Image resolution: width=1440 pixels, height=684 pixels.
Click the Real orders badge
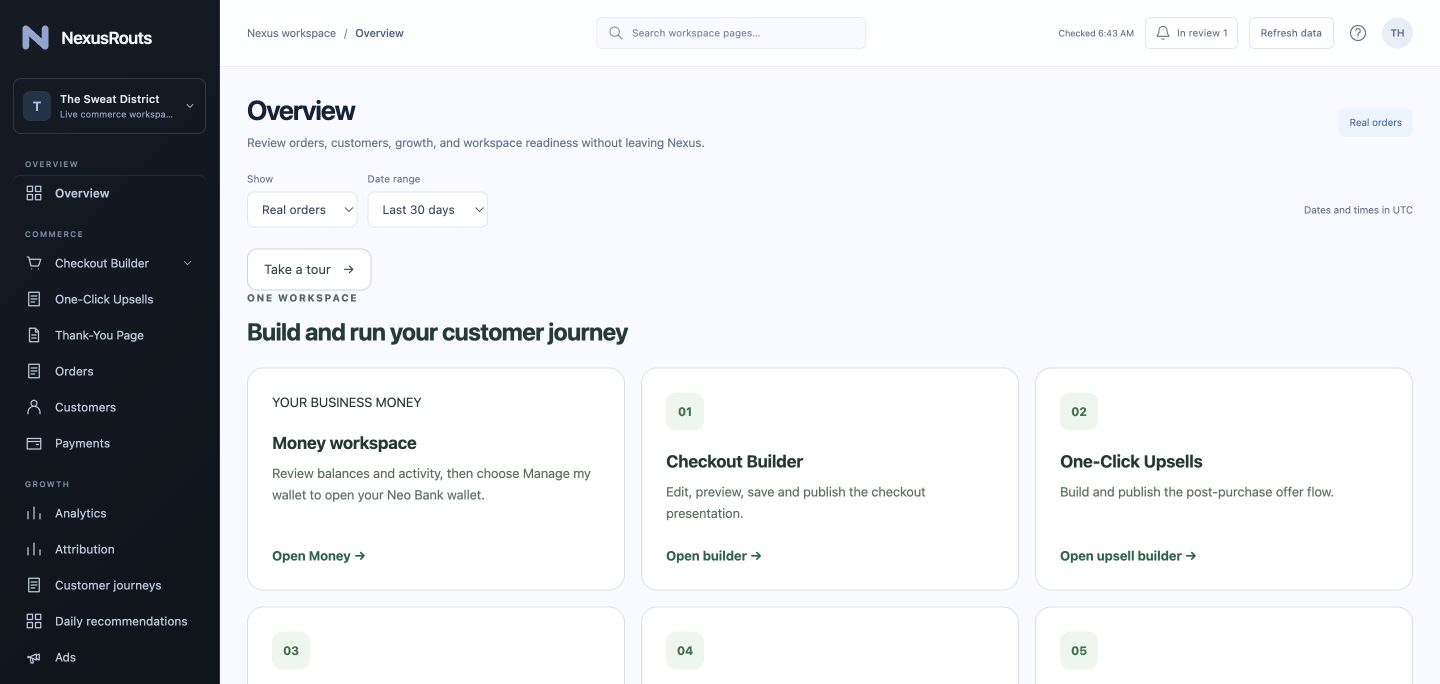click(x=1375, y=123)
